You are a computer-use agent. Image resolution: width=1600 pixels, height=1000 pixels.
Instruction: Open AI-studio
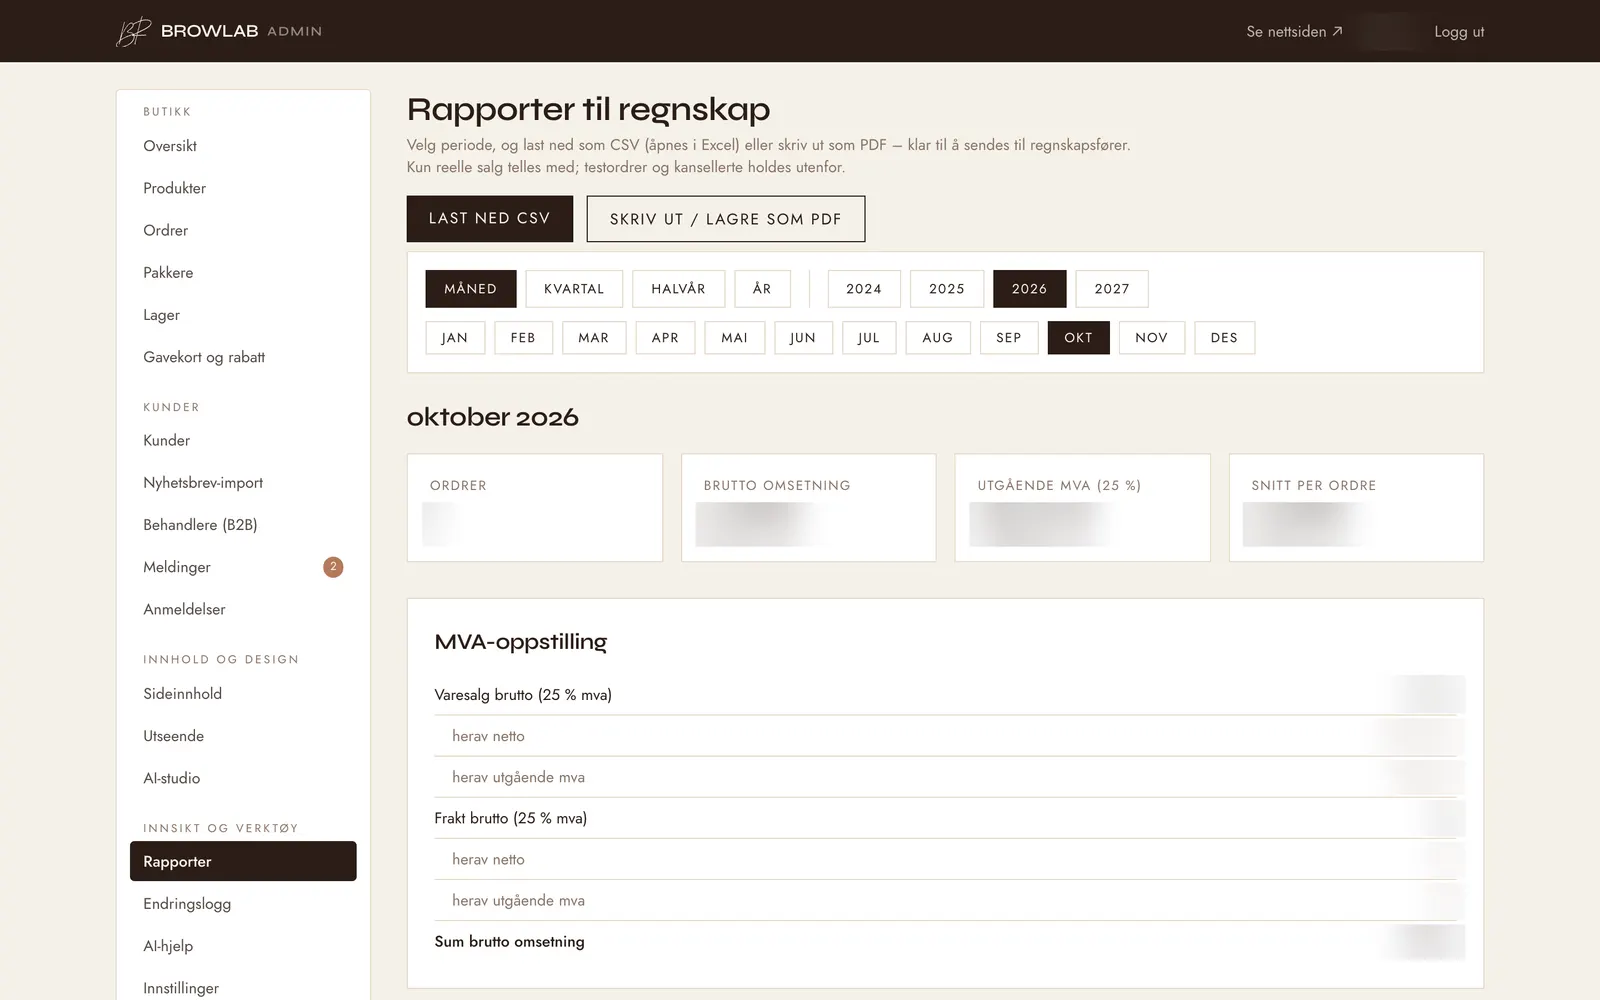click(x=243, y=778)
